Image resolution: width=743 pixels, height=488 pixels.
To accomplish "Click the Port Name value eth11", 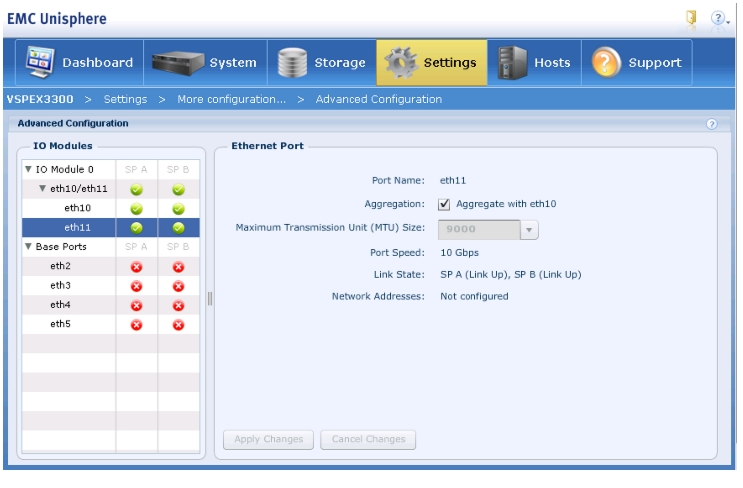I will click(453, 181).
